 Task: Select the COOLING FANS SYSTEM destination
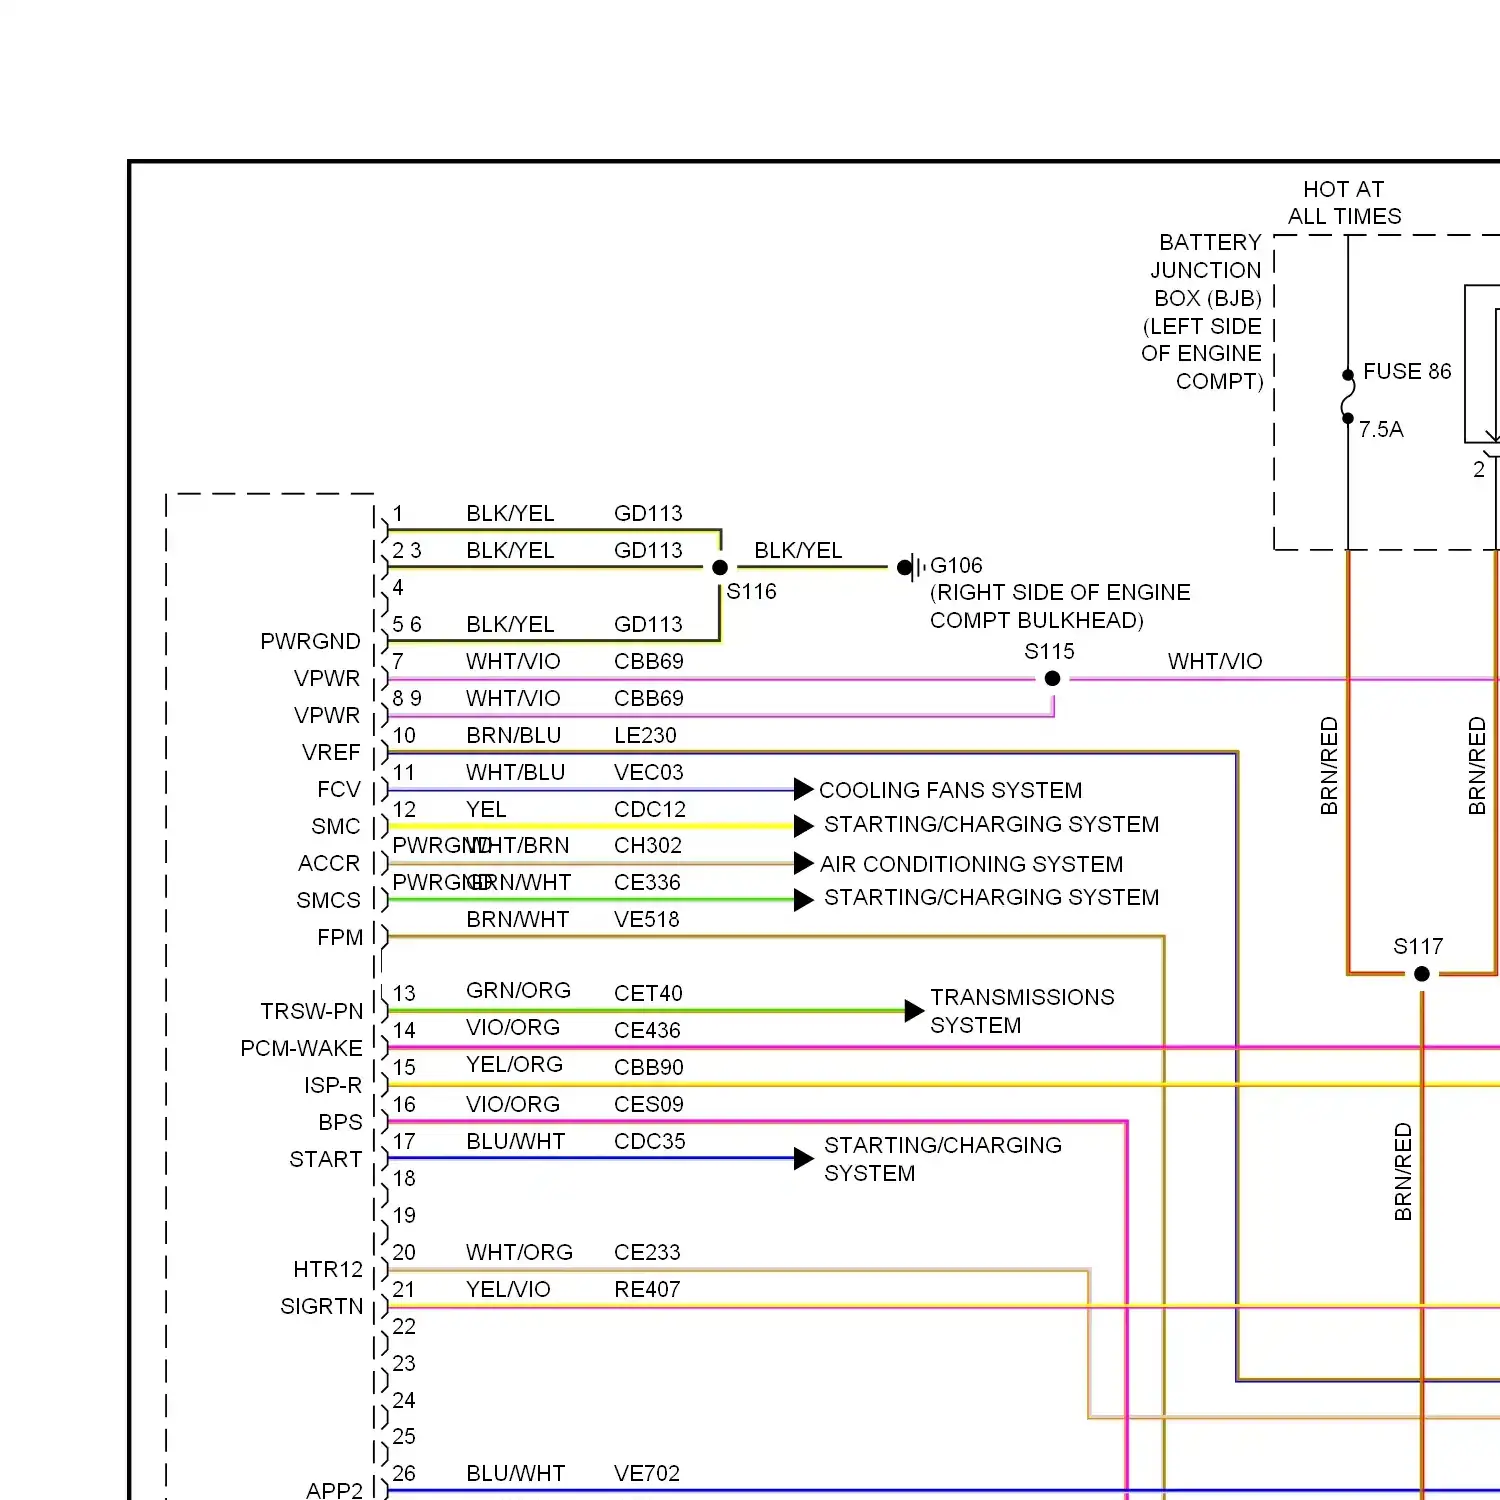point(950,790)
